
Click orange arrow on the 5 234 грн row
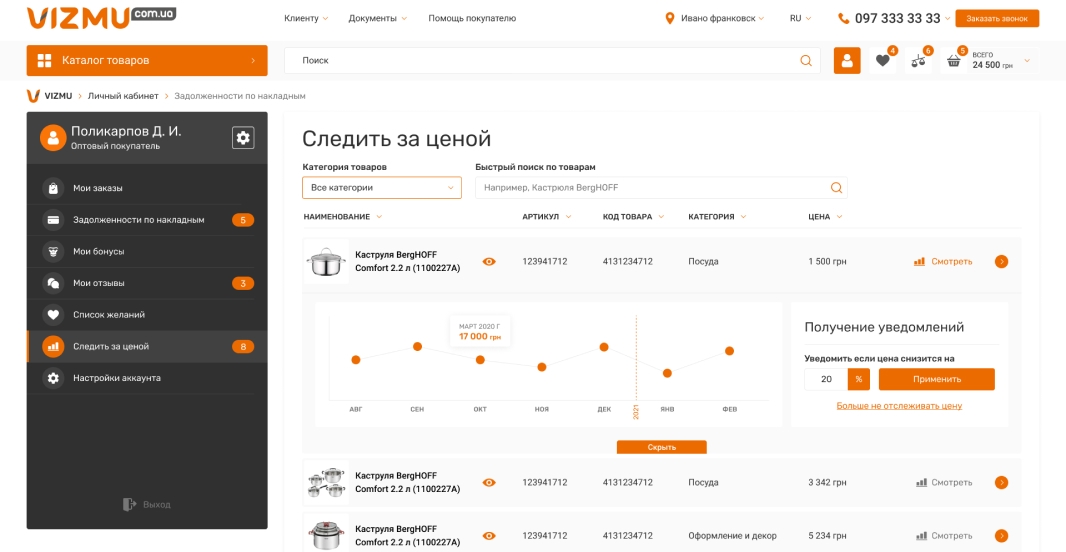point(1001,536)
